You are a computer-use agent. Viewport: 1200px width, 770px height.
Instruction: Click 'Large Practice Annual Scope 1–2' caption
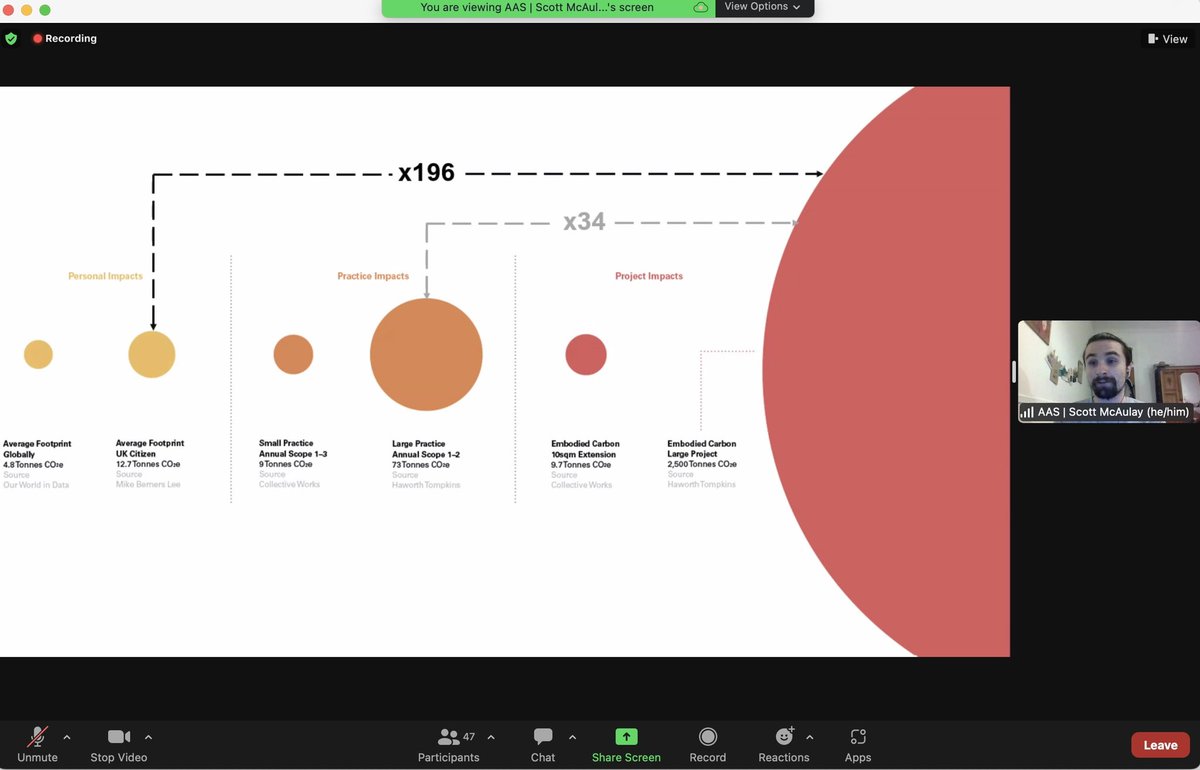point(426,449)
